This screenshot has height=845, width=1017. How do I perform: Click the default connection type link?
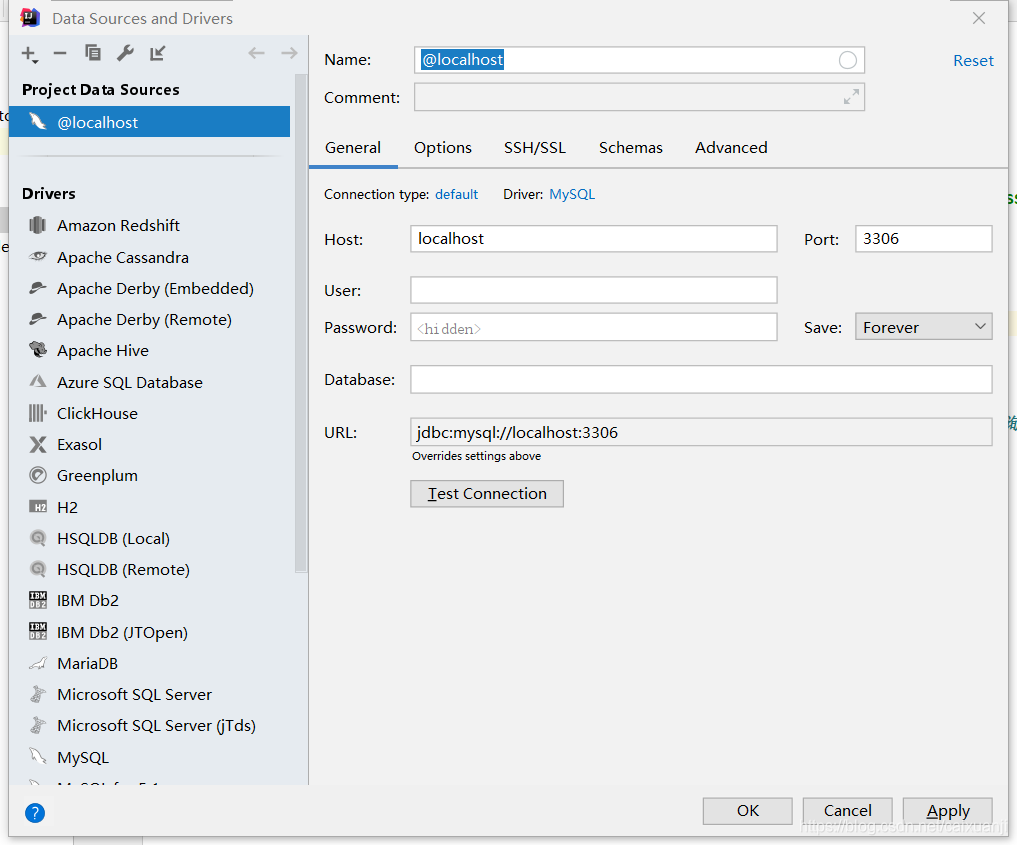click(x=457, y=195)
